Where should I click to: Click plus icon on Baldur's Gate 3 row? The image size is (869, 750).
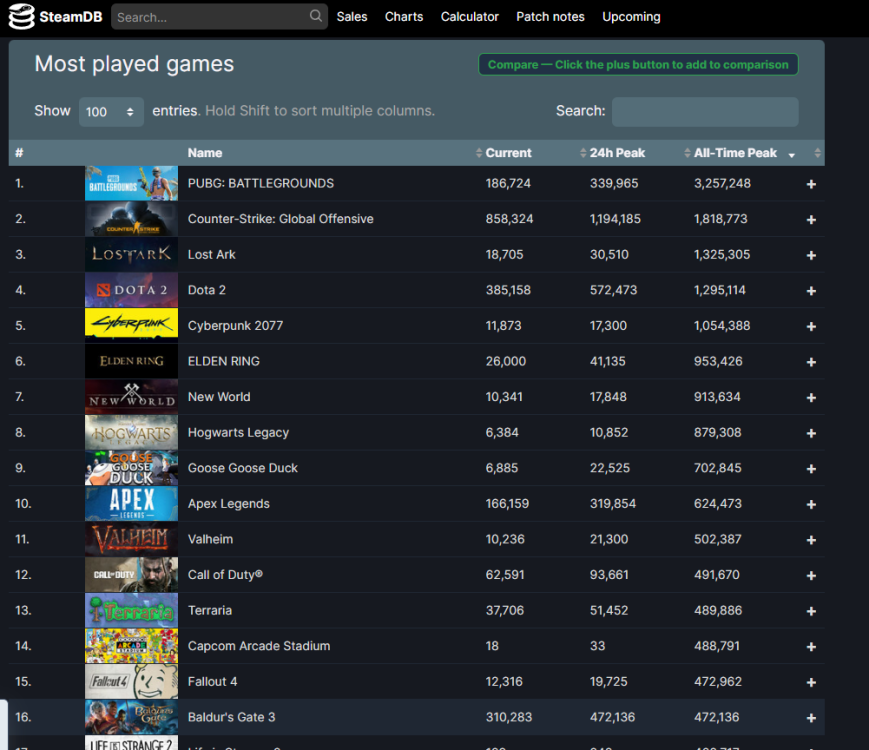pyautogui.click(x=811, y=717)
